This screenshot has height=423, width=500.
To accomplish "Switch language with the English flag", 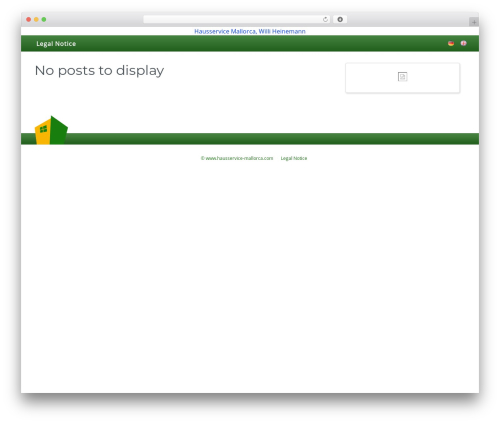I will pyautogui.click(x=463, y=43).
